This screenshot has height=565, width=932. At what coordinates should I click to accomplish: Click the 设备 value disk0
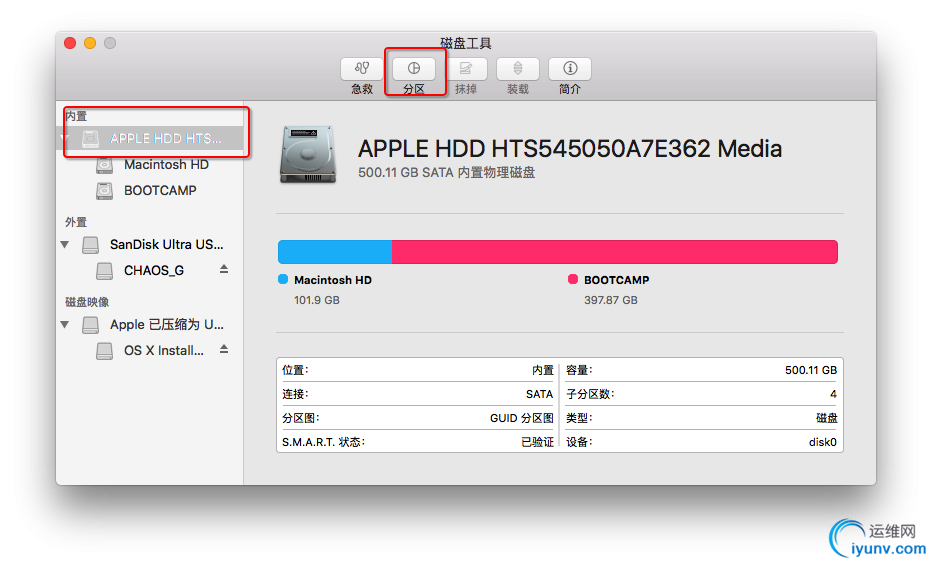click(823, 442)
